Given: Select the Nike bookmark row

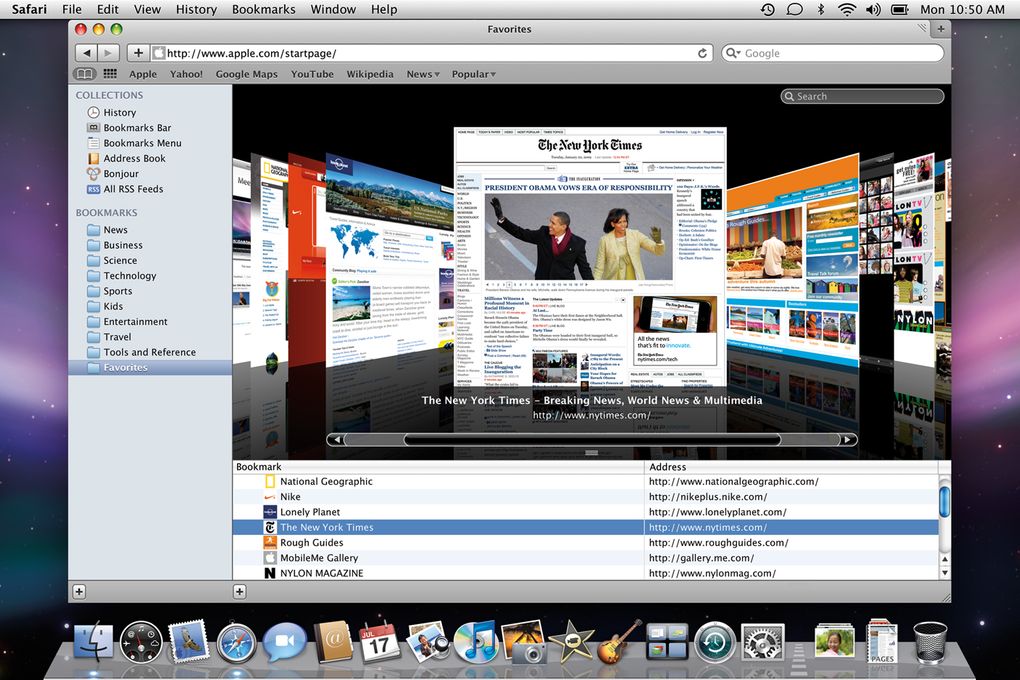Looking at the screenshot, I should (585, 496).
